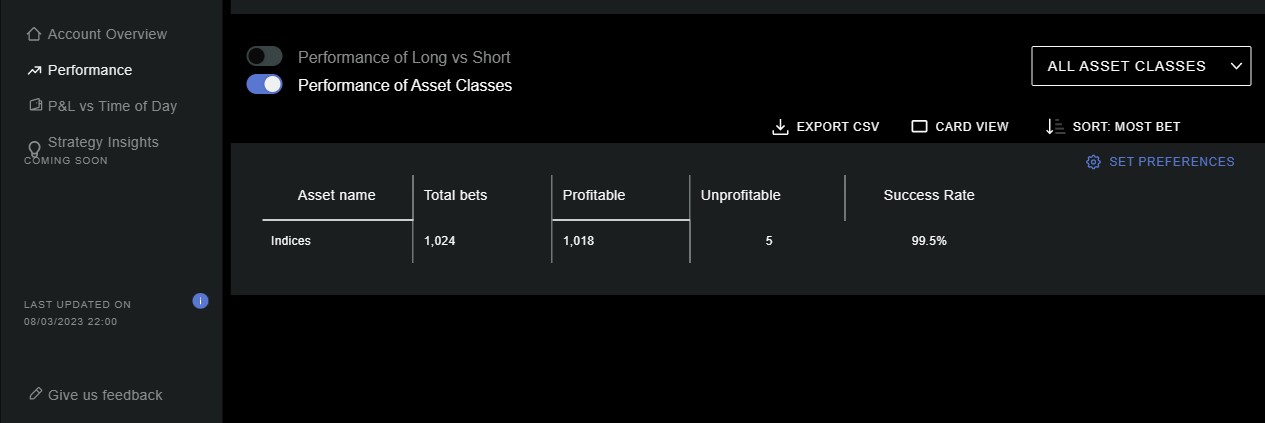Open the Sort: Most Bet sorting option
The width and height of the screenshot is (1265, 423).
(x=1113, y=127)
